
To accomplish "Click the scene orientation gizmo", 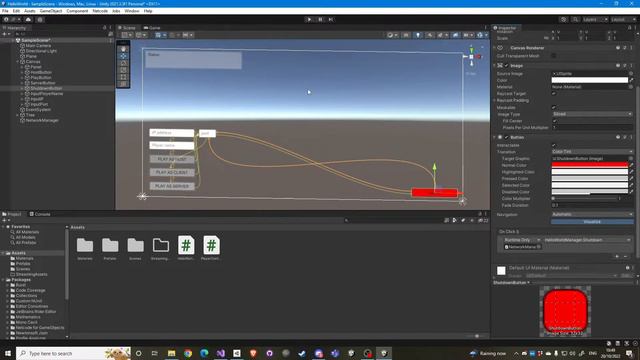I will (471, 57).
